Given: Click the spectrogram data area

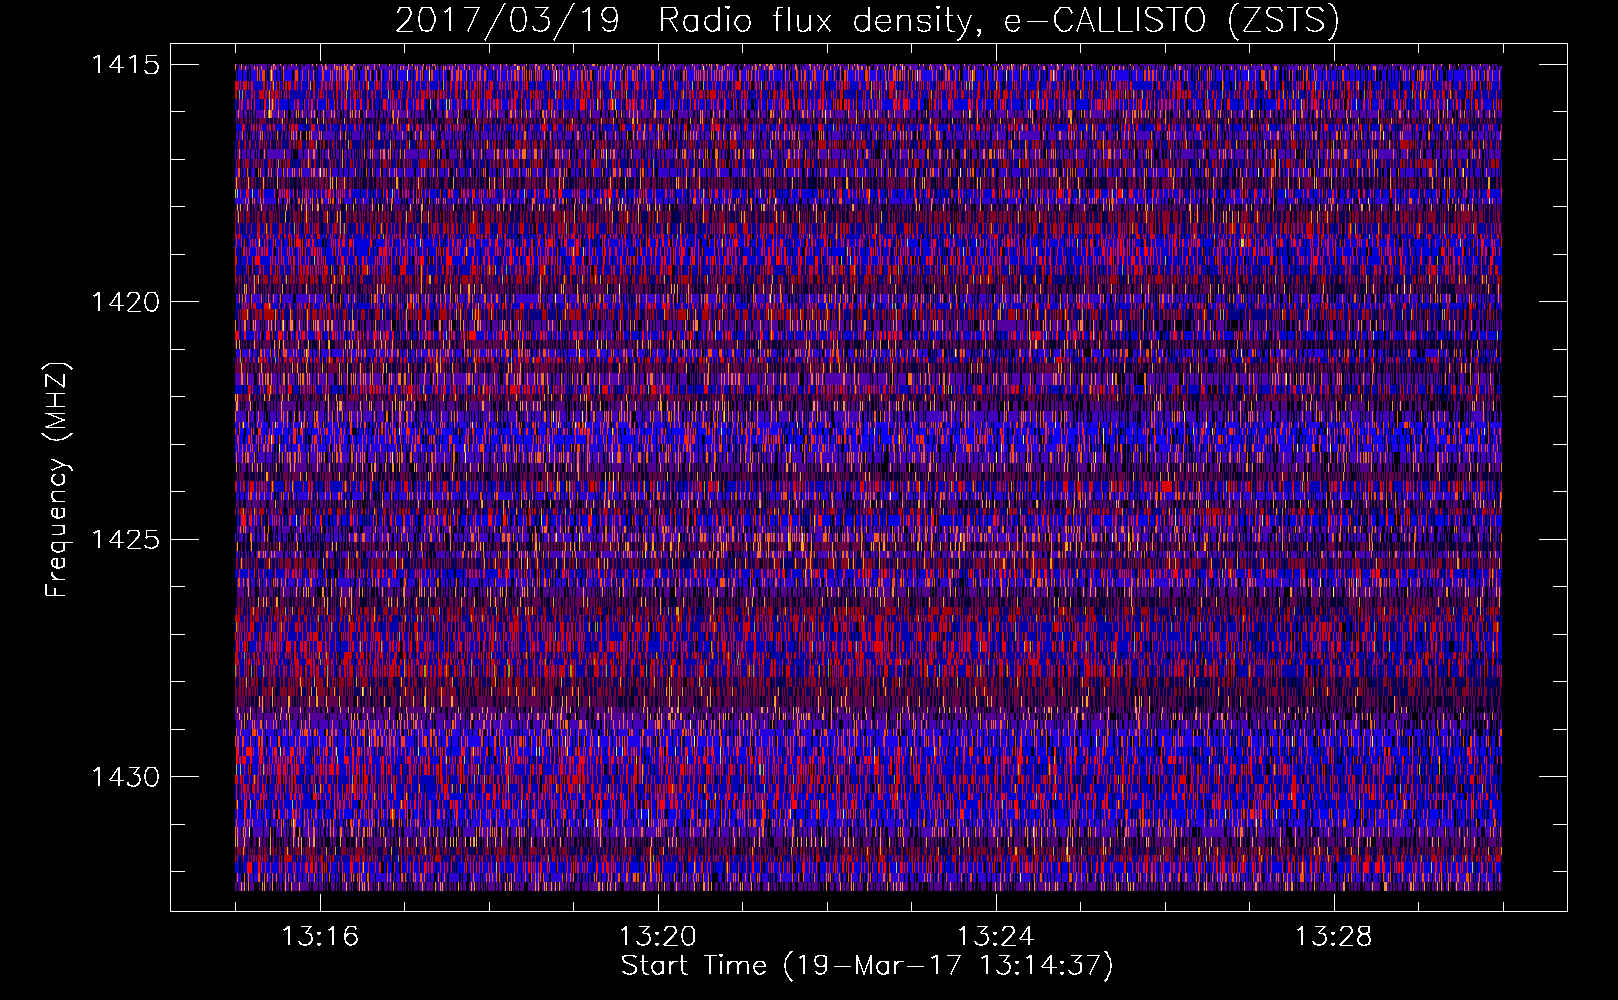Looking at the screenshot, I should 868,477.
